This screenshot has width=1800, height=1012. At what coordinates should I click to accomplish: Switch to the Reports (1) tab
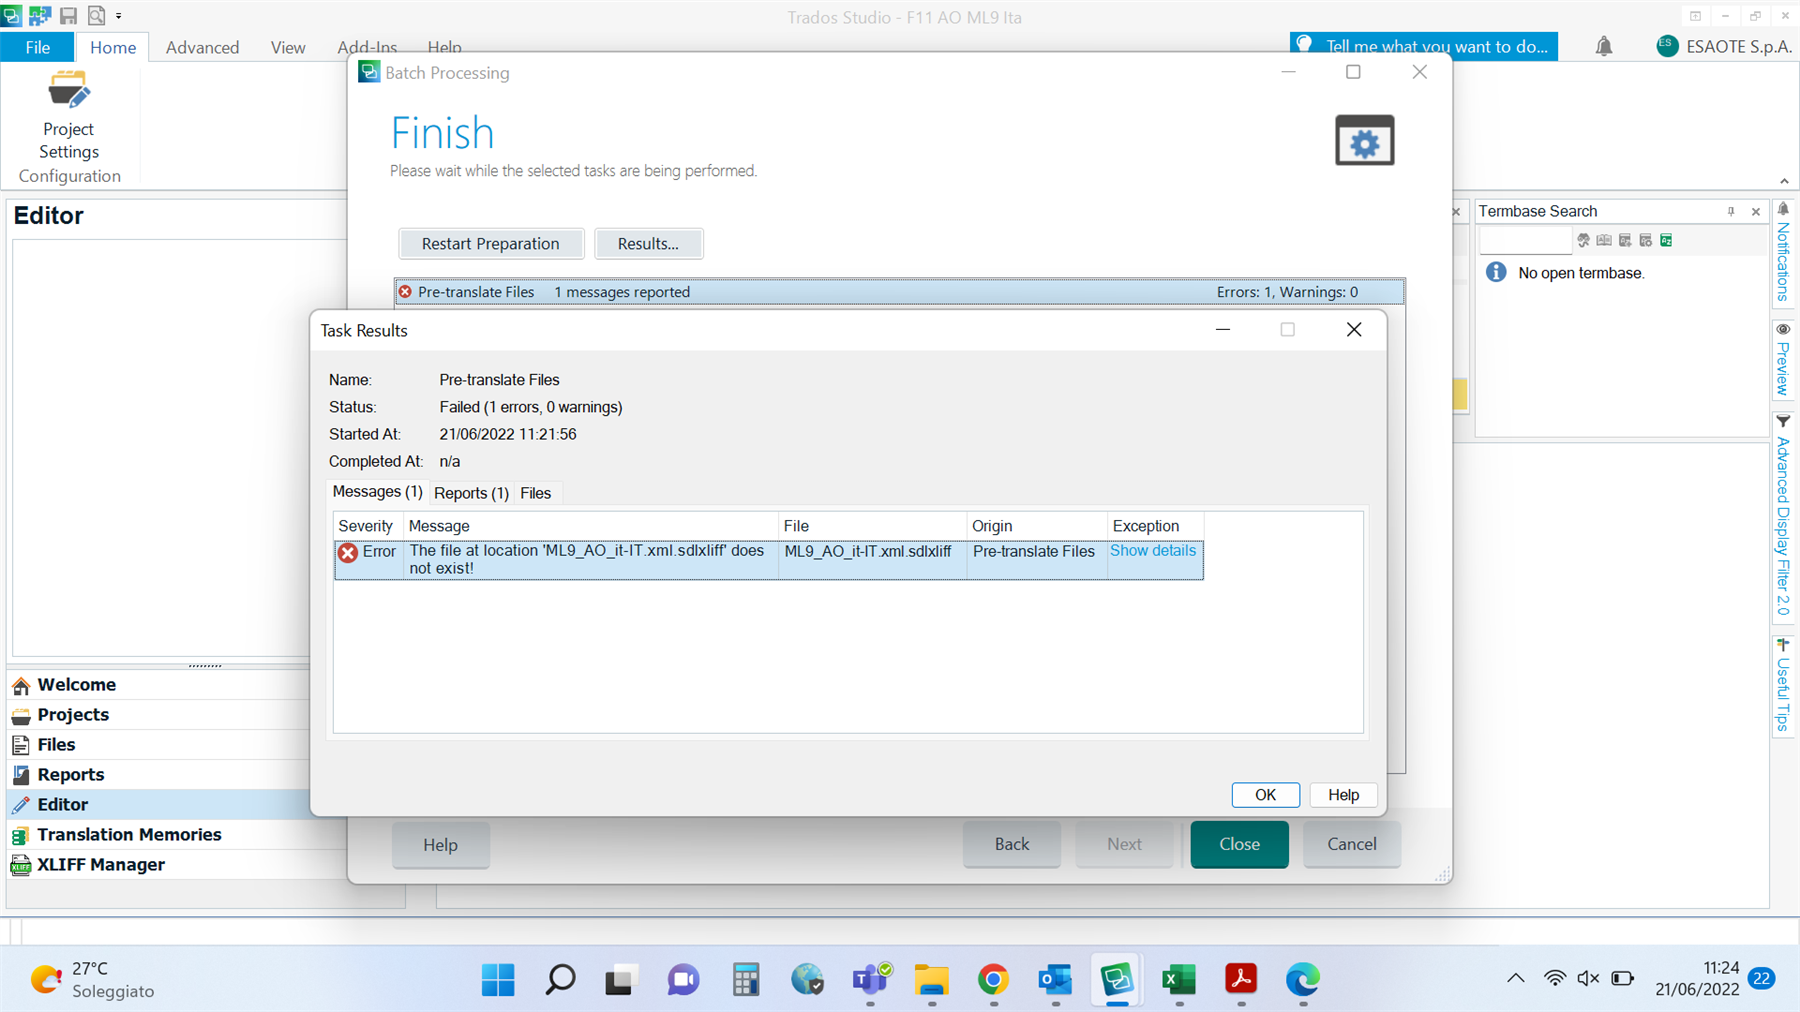[x=470, y=492]
